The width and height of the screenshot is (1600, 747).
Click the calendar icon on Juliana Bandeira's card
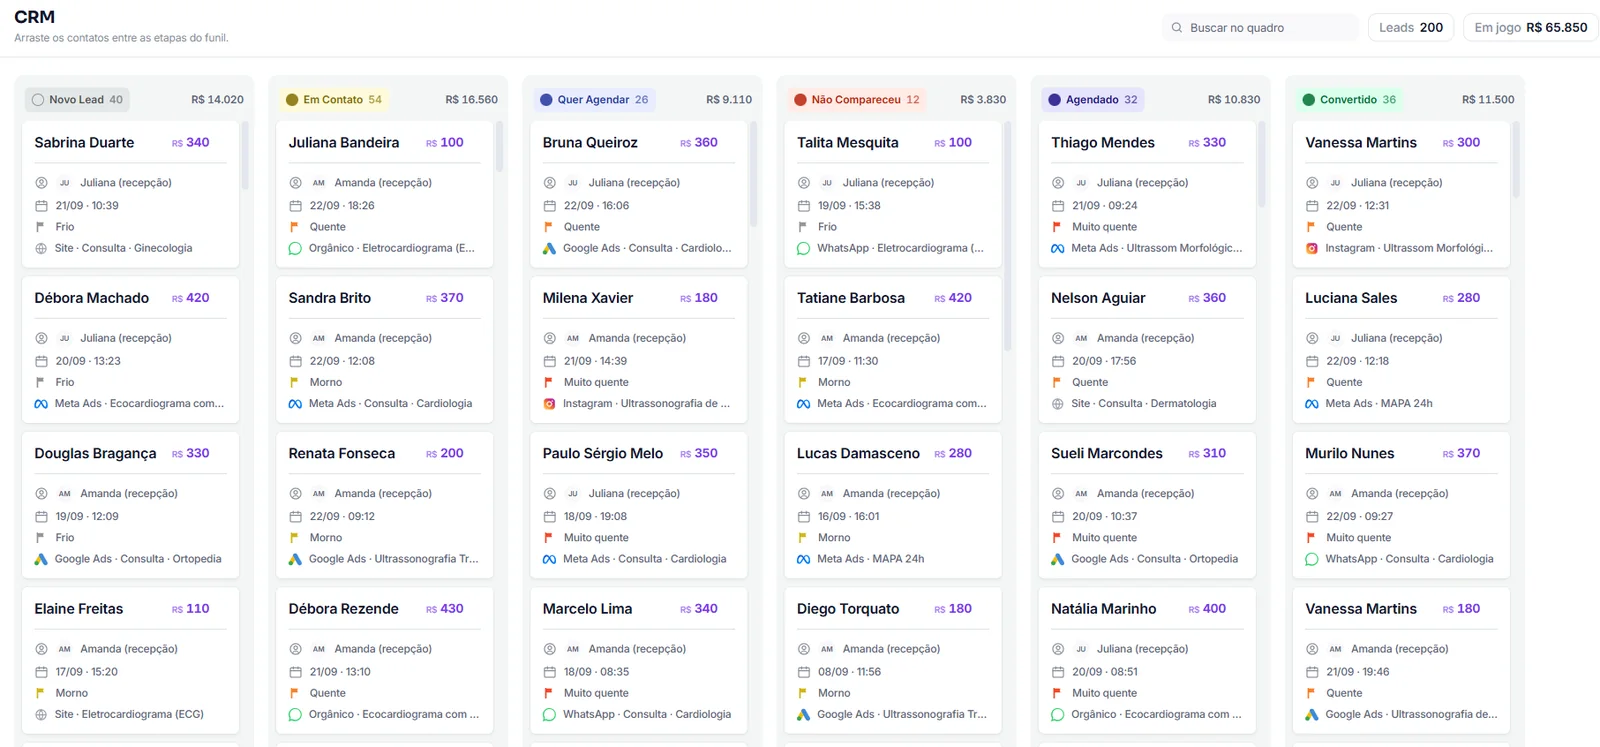(295, 206)
